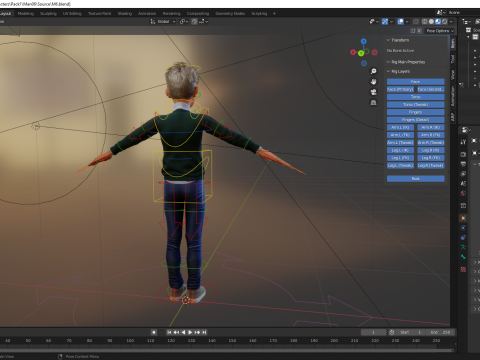Click the timeline play button
The height and width of the screenshot is (360, 480).
[190, 332]
